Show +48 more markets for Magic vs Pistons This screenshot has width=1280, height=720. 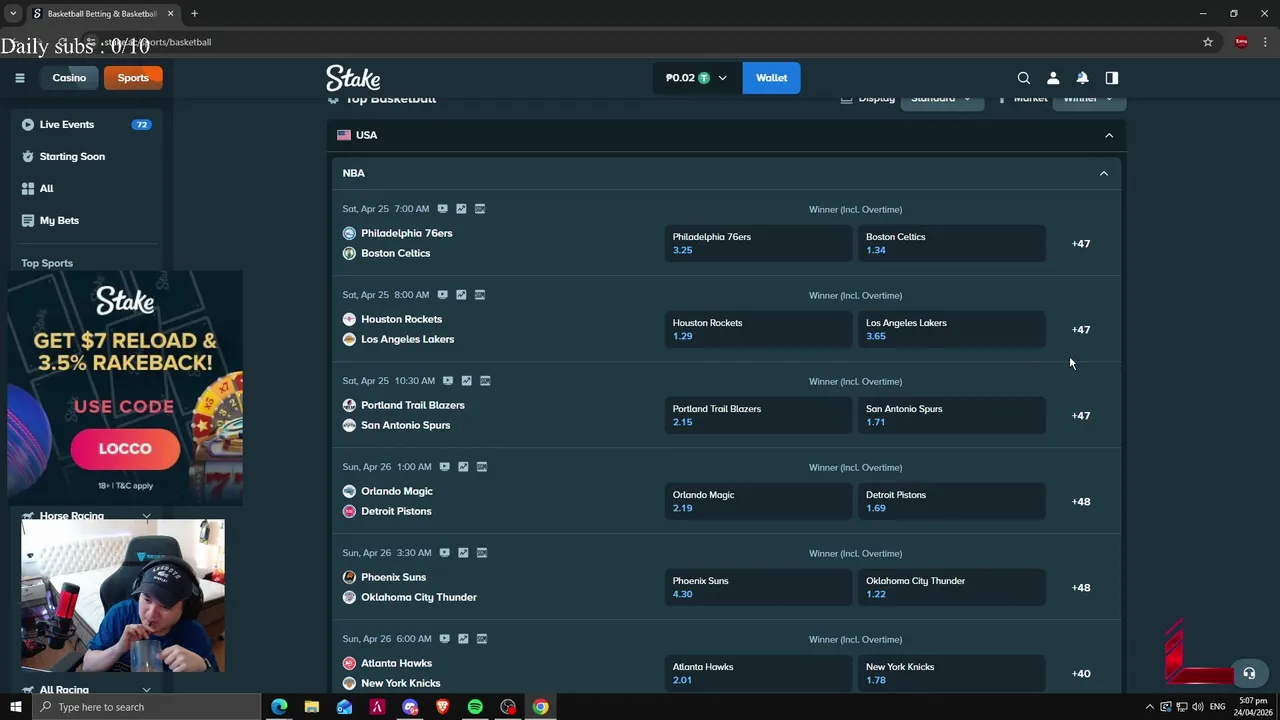(x=1081, y=502)
